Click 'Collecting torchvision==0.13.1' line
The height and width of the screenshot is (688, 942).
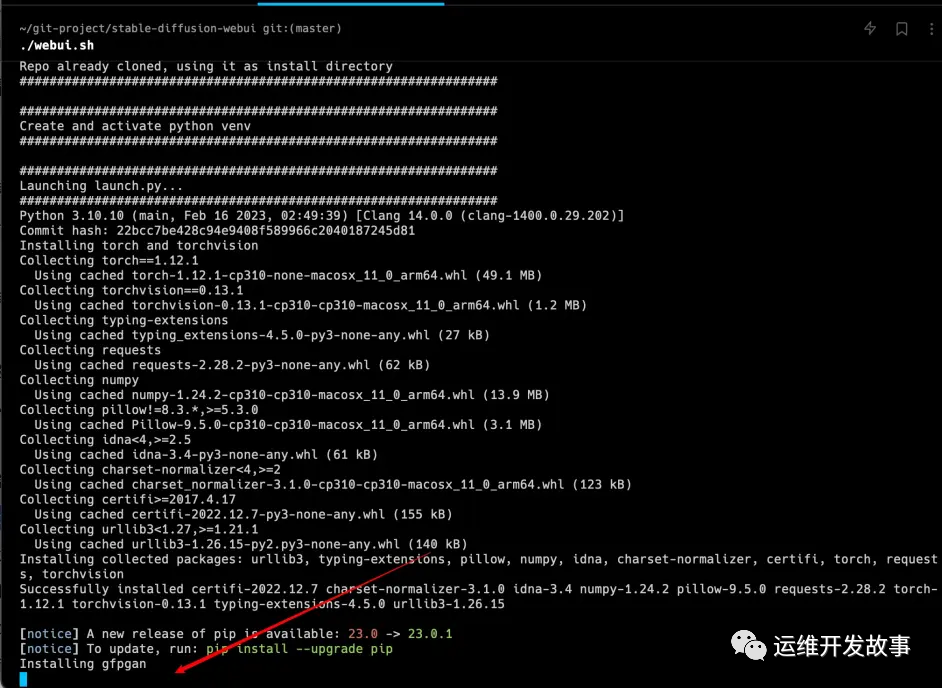click(131, 290)
